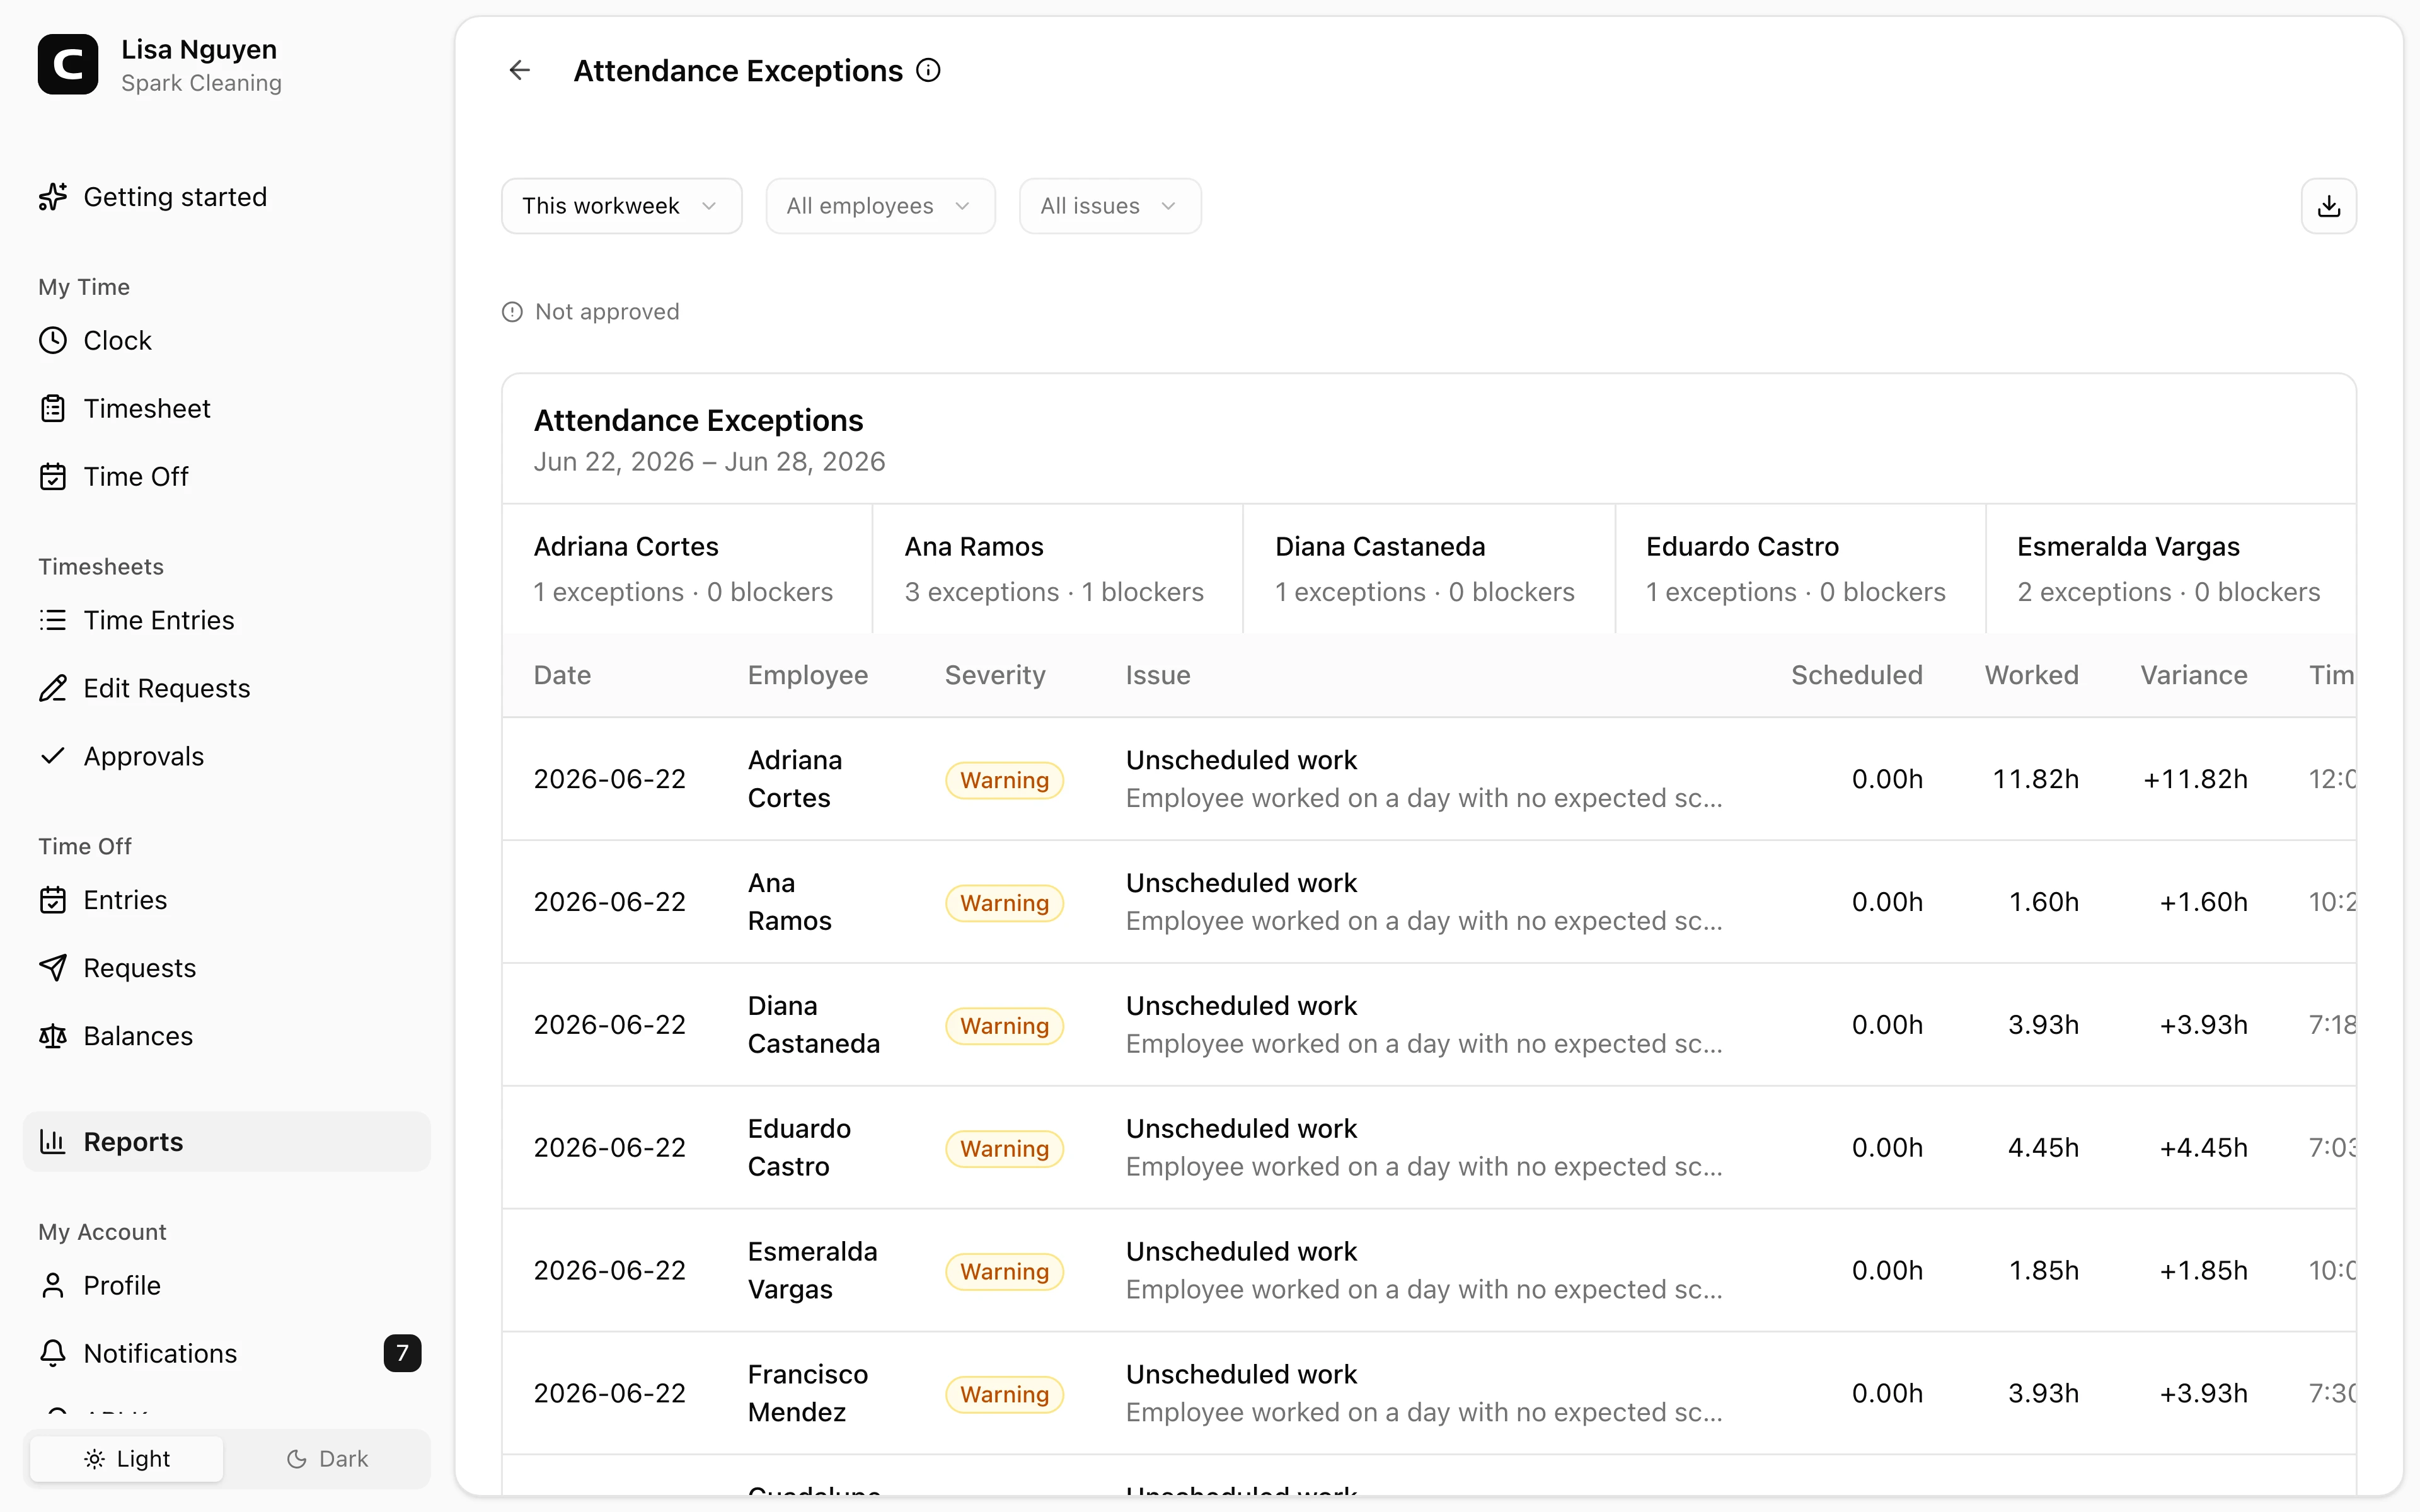Click the +1.60h variance for Ana Ramos
This screenshot has height=1512, width=2420.
2203,902
